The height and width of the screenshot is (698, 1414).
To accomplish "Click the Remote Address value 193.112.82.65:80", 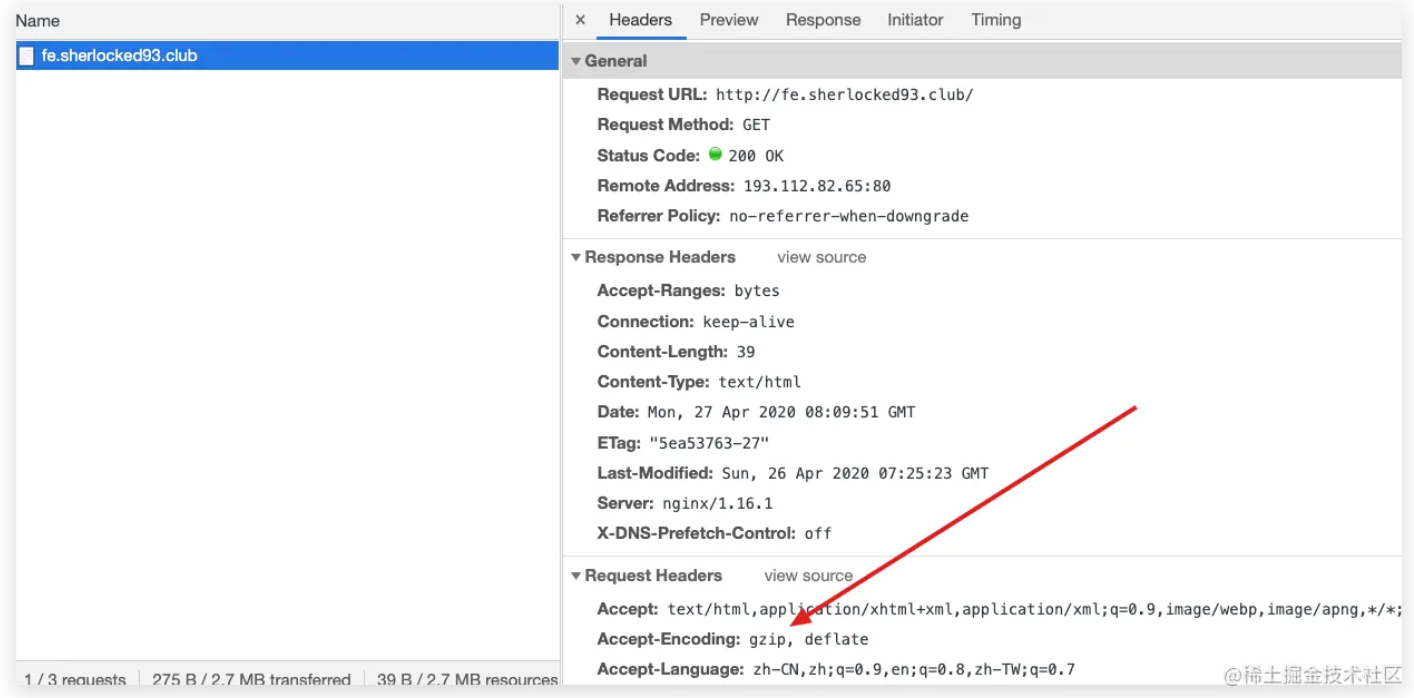I will pos(816,186).
